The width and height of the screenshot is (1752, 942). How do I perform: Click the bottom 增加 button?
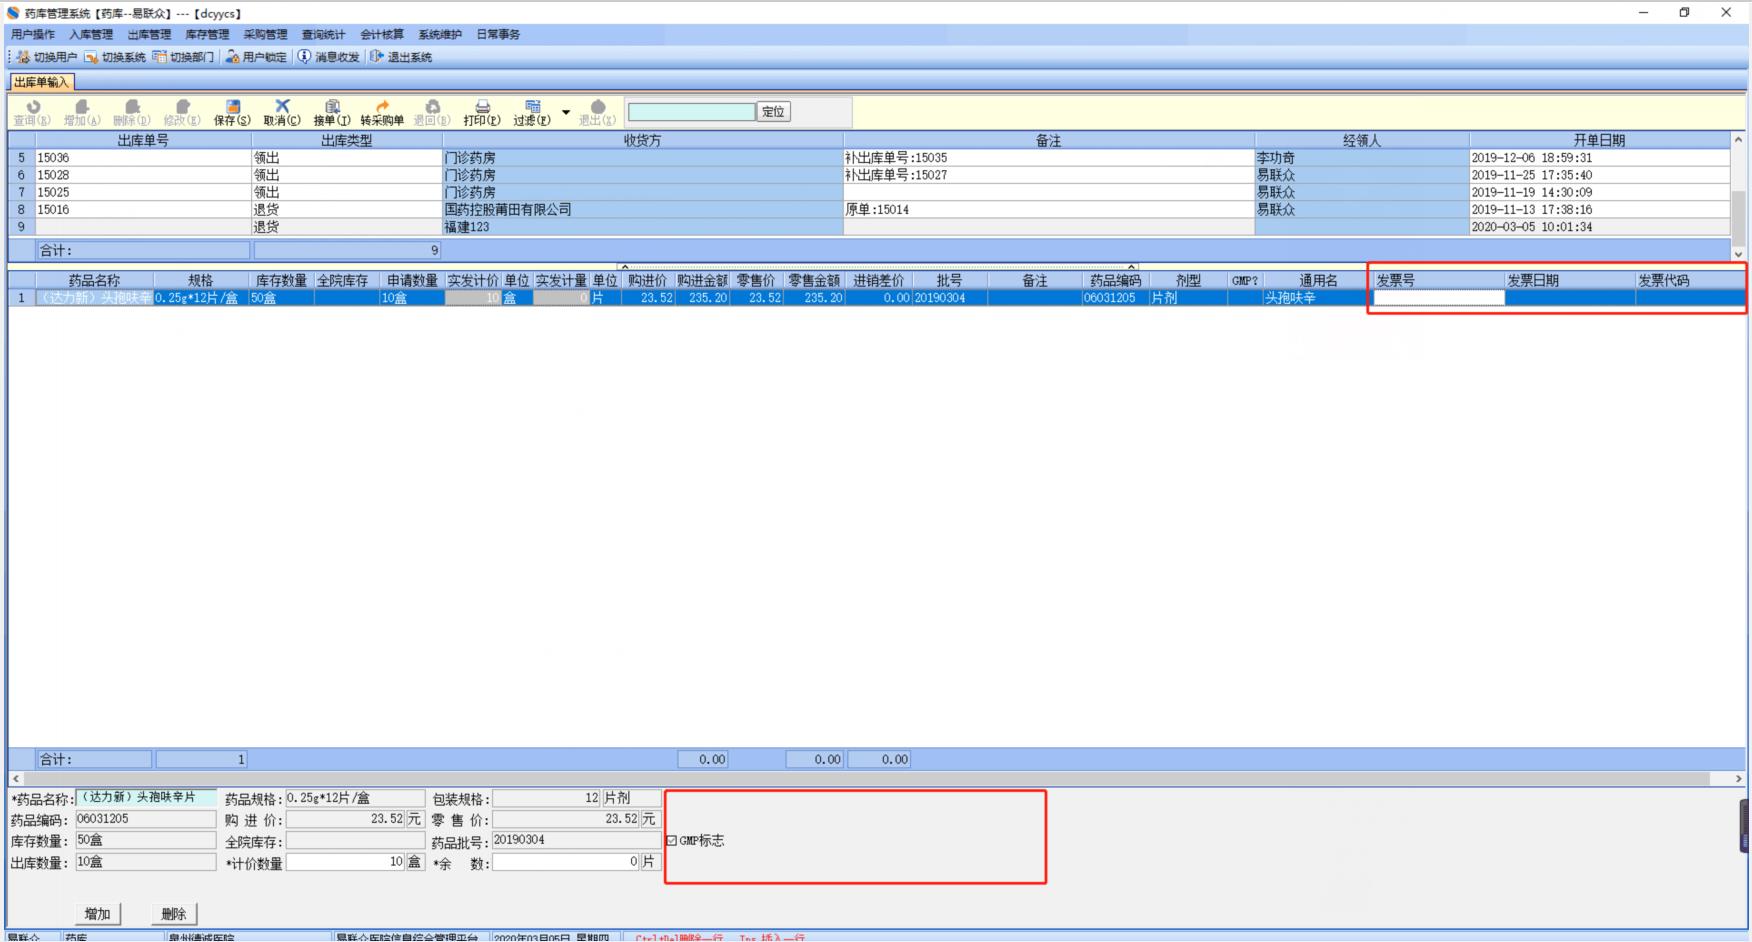click(98, 914)
